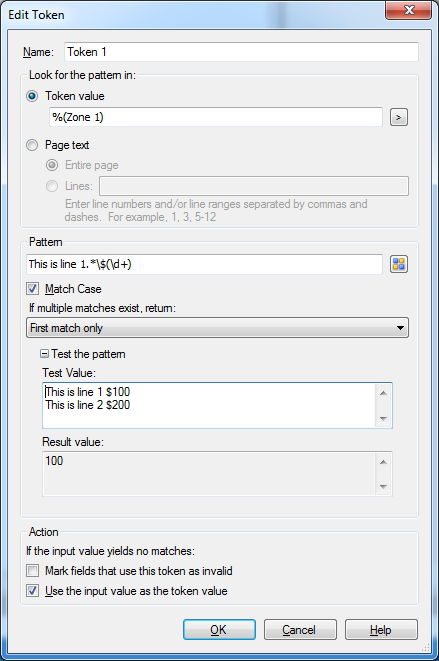
Task: Select the Token value radio button
Action: (32, 96)
